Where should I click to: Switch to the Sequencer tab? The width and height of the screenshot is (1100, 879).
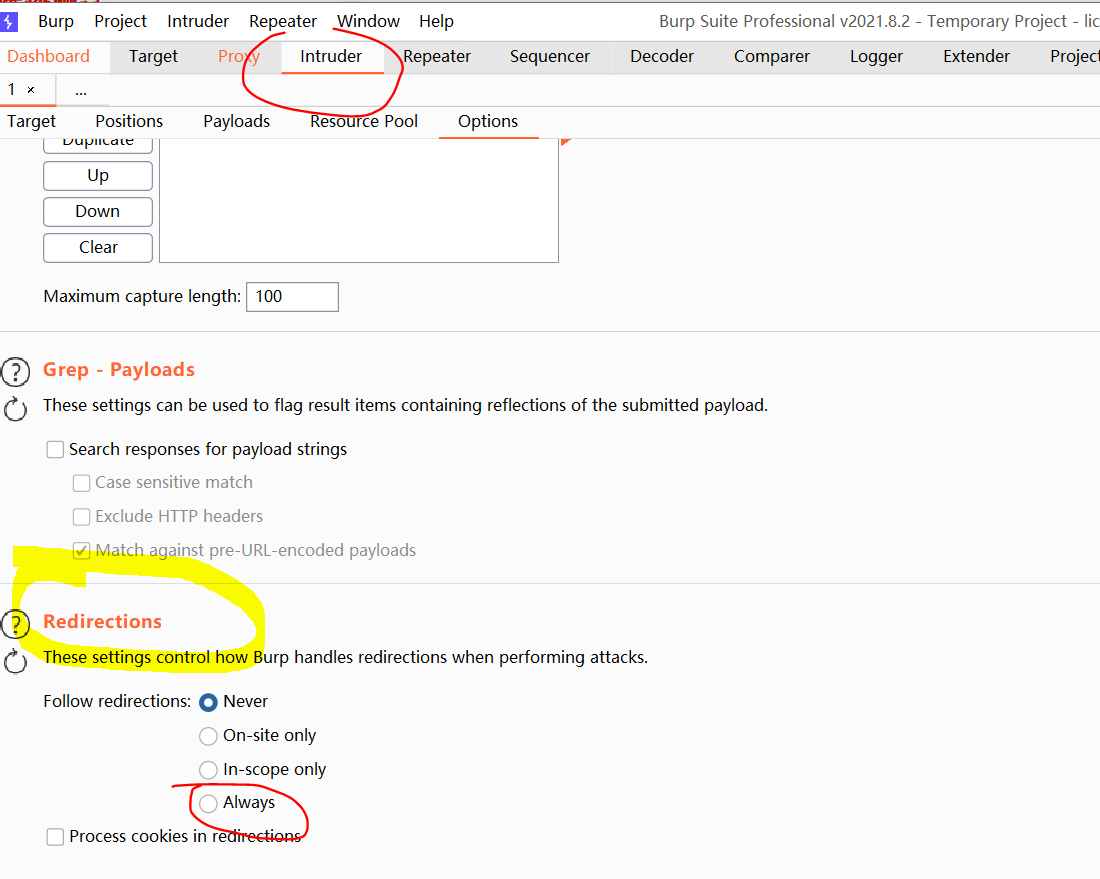550,56
